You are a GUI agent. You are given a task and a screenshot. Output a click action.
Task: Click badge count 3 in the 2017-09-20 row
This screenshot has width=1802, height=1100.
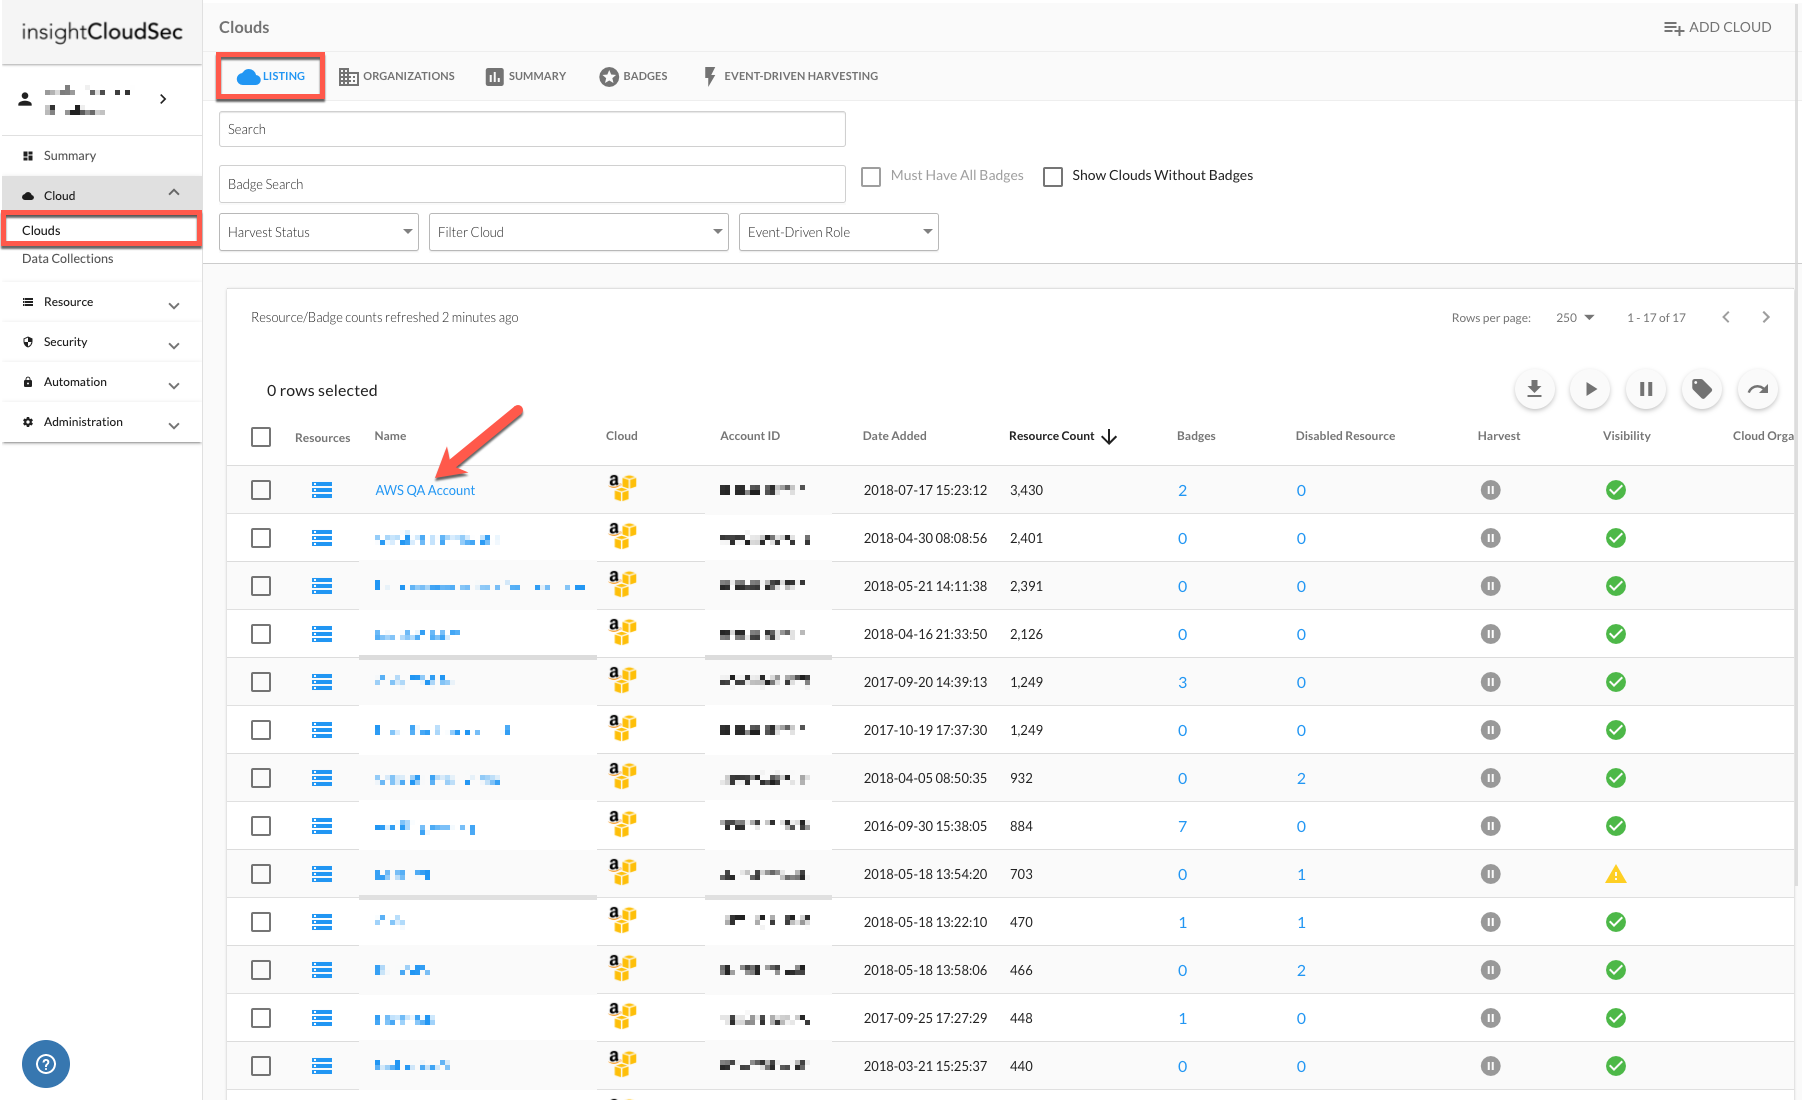pyautogui.click(x=1183, y=682)
